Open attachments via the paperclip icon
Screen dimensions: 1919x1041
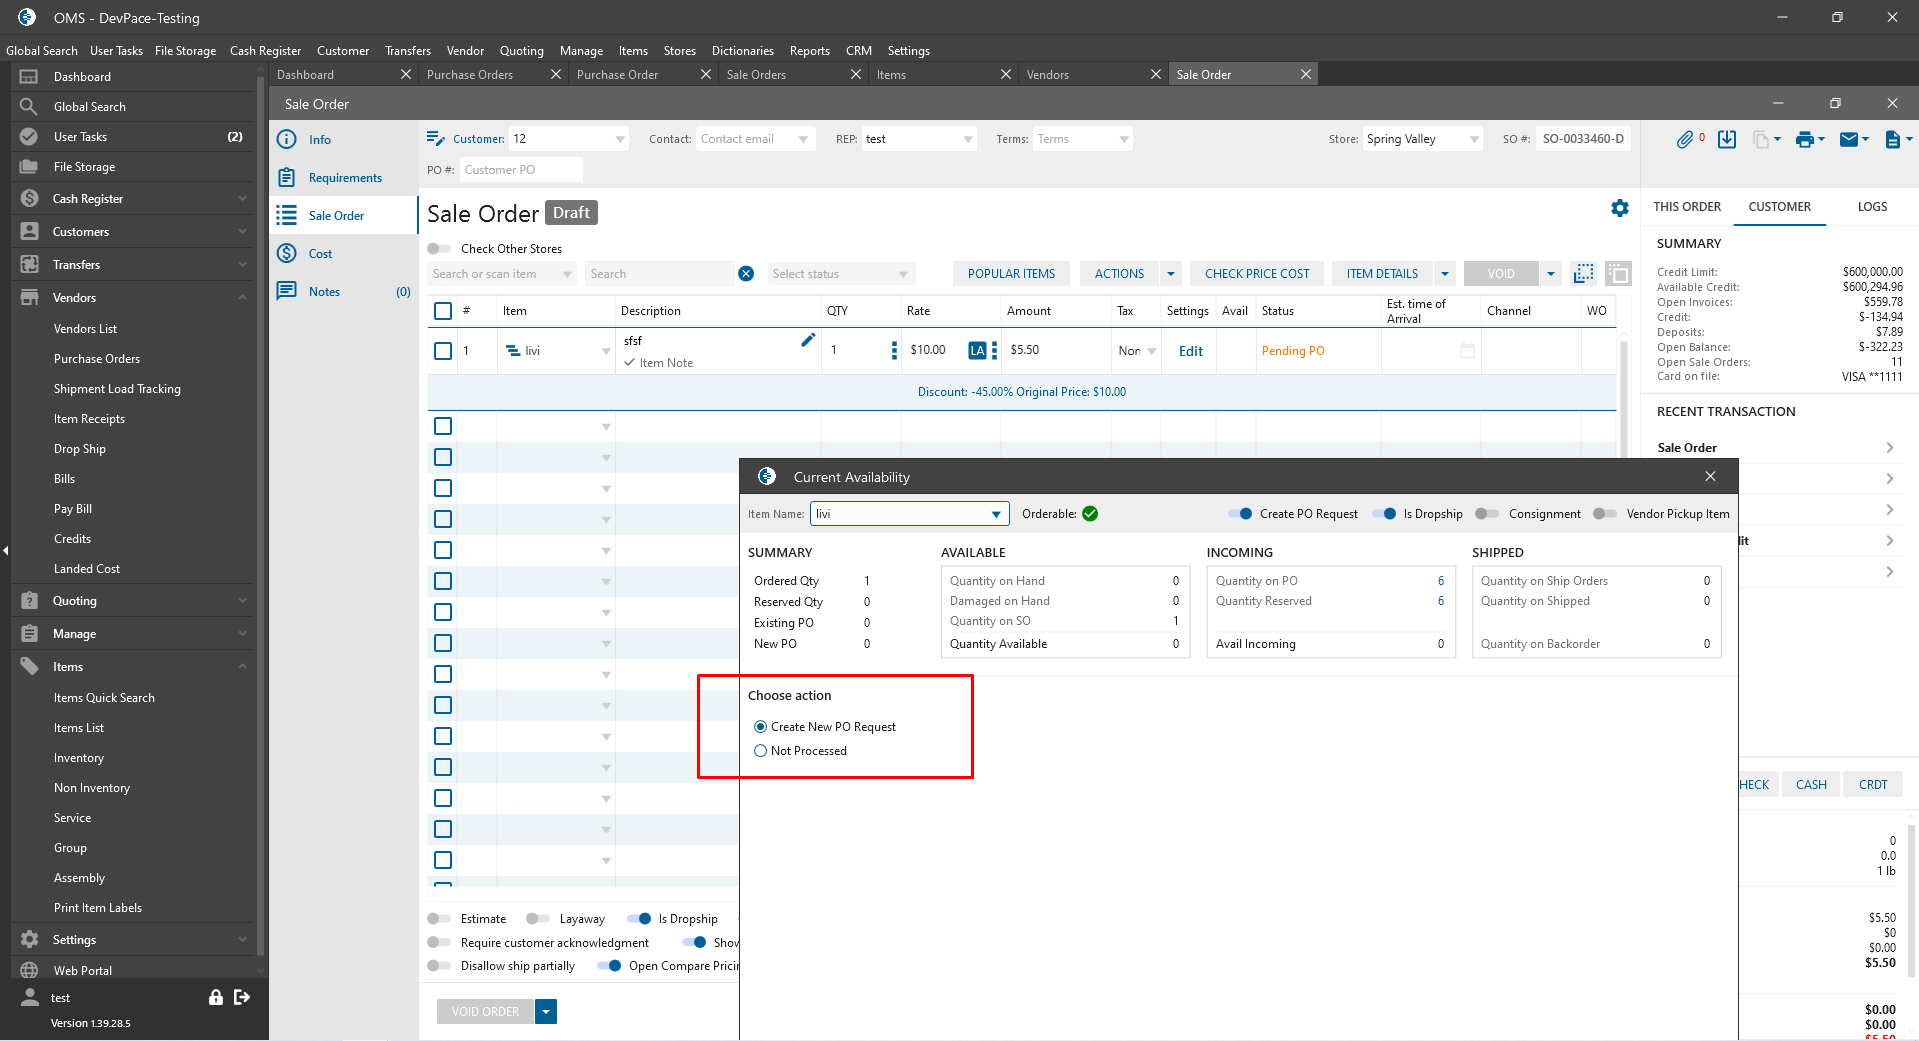1685,140
